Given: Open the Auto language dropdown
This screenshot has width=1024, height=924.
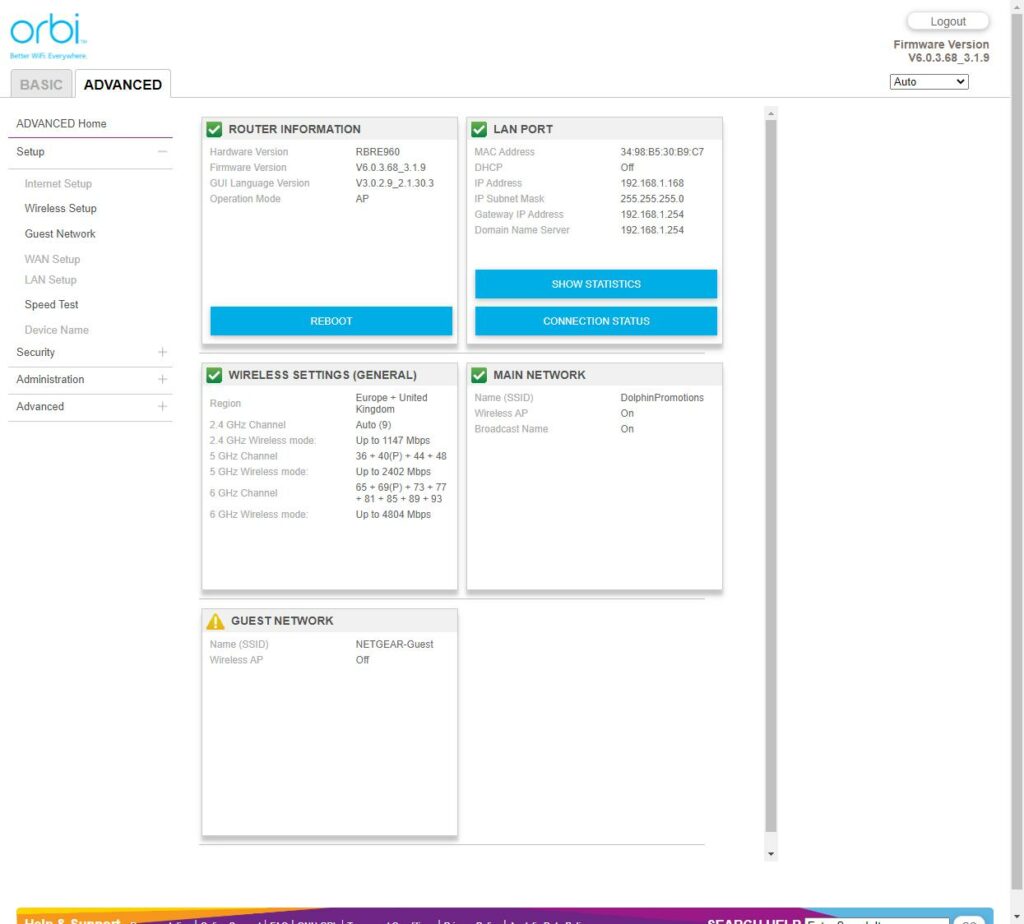Looking at the screenshot, I should pos(929,82).
